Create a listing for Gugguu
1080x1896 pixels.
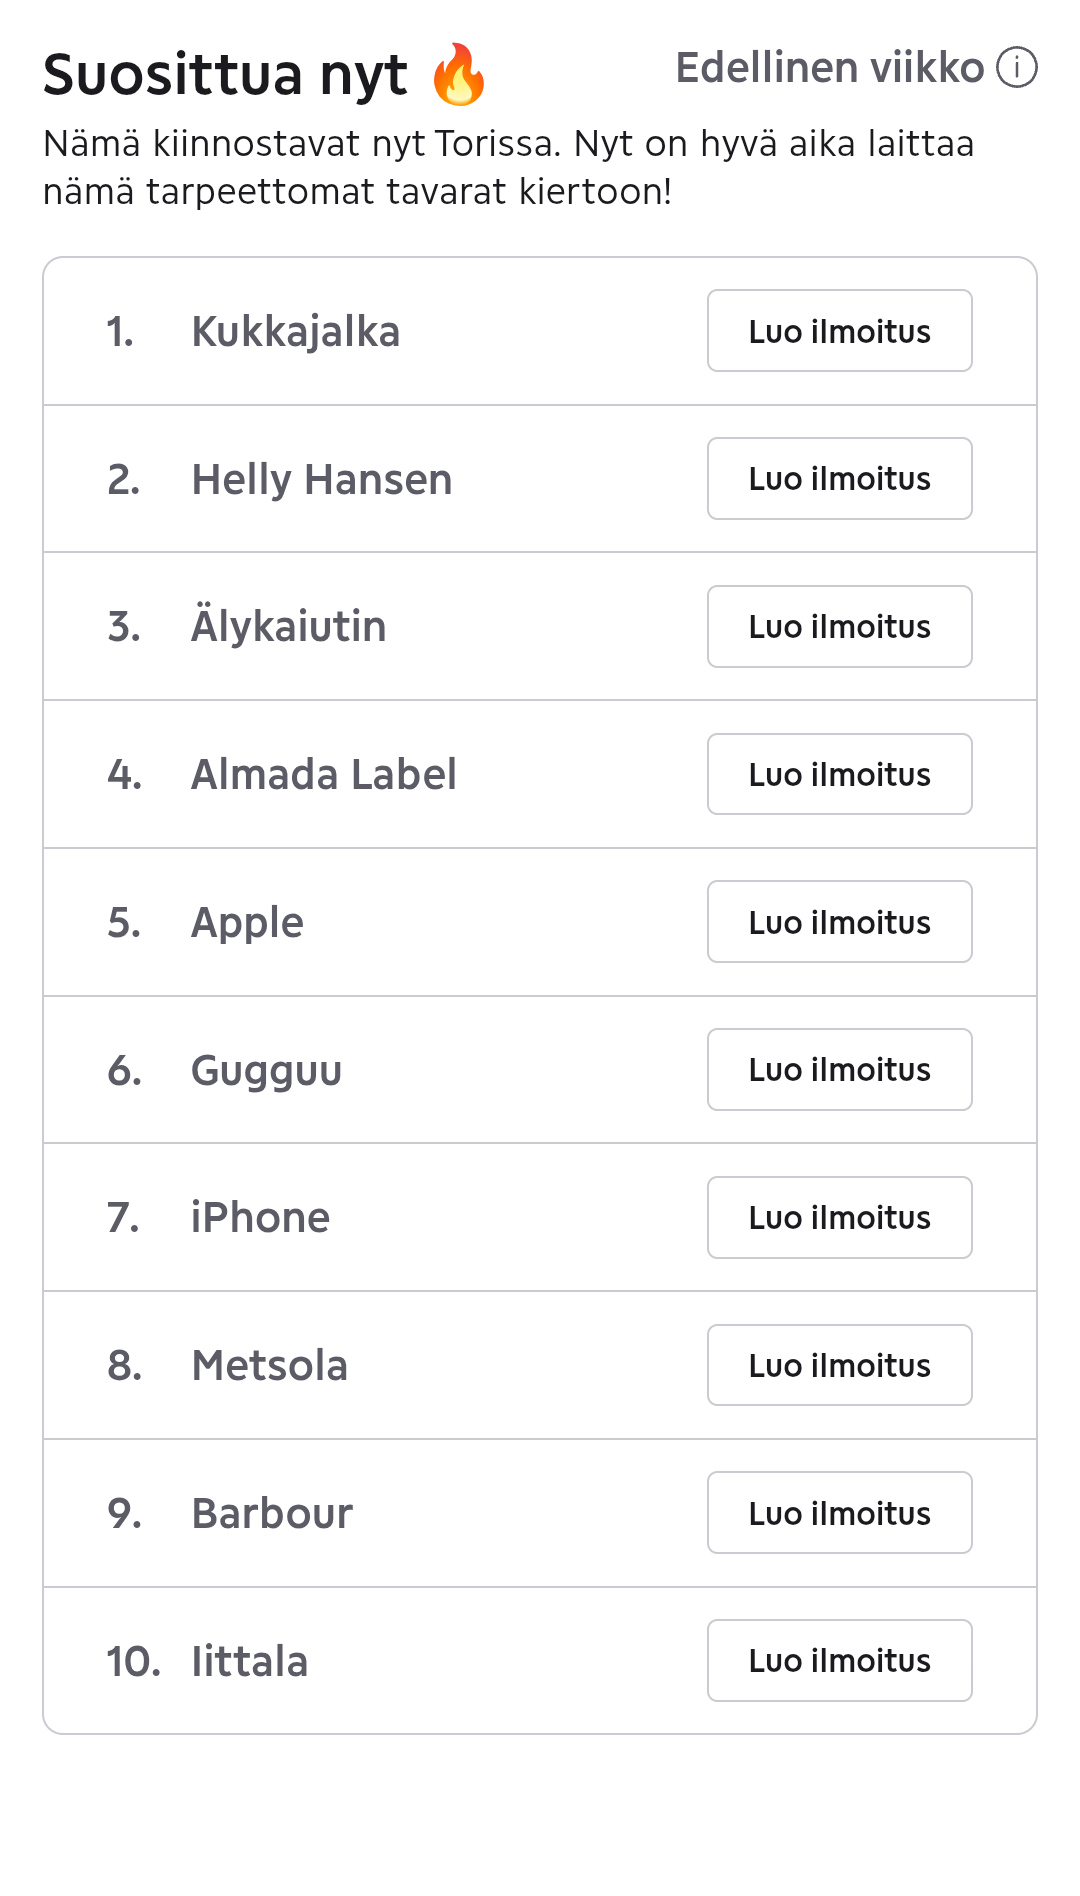(839, 1070)
